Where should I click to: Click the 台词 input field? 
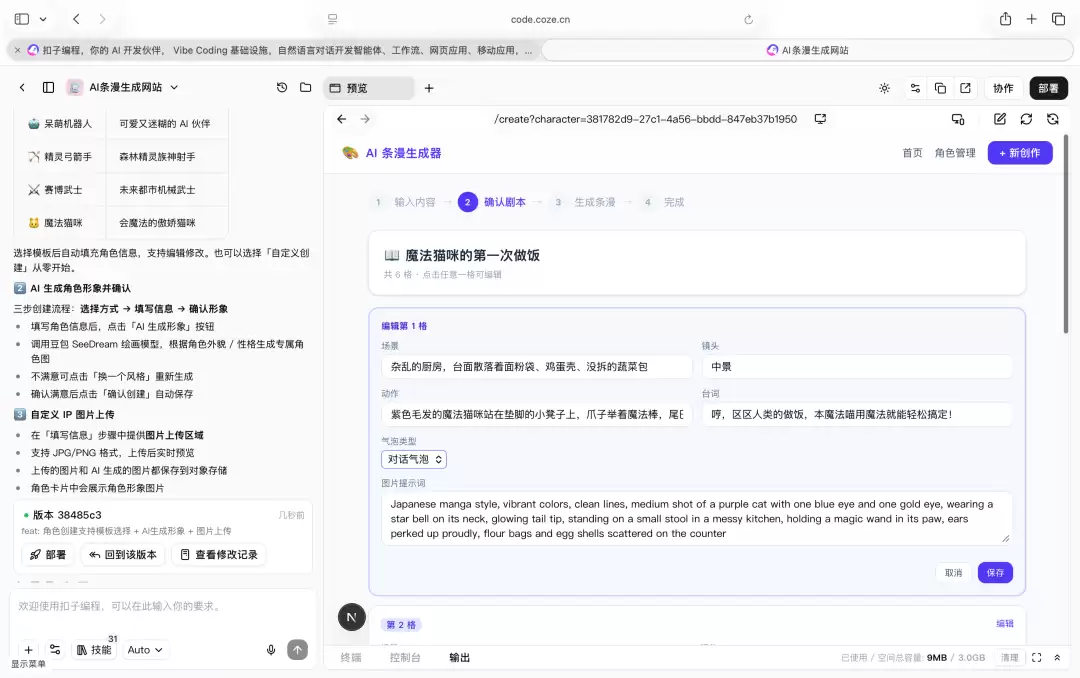857,414
